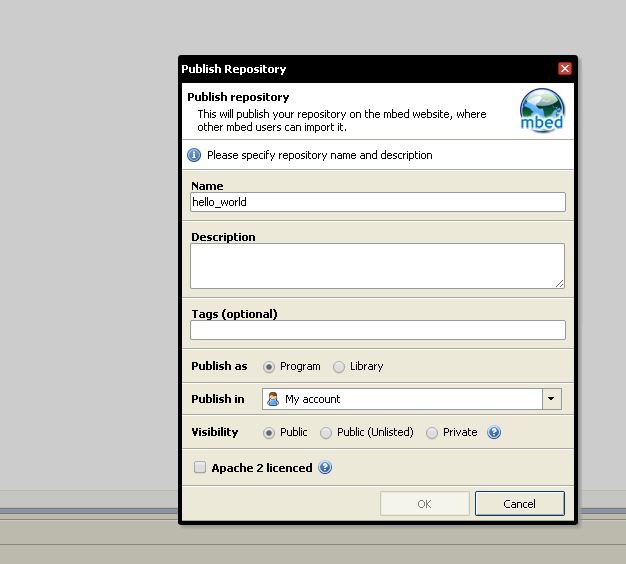
Task: Click the Name field containing hello_world
Action: pyautogui.click(x=378, y=202)
